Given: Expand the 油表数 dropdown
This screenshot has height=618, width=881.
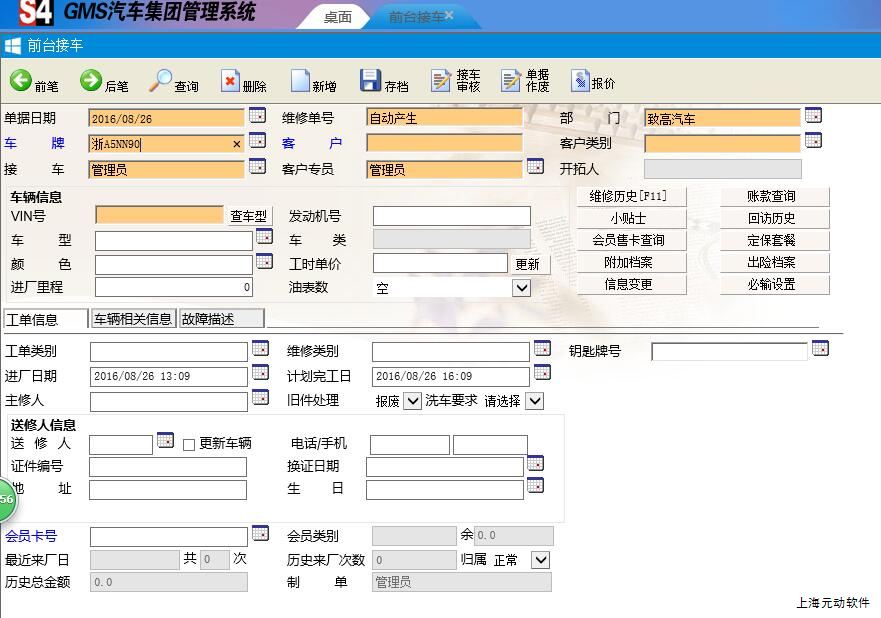Looking at the screenshot, I should 521,288.
